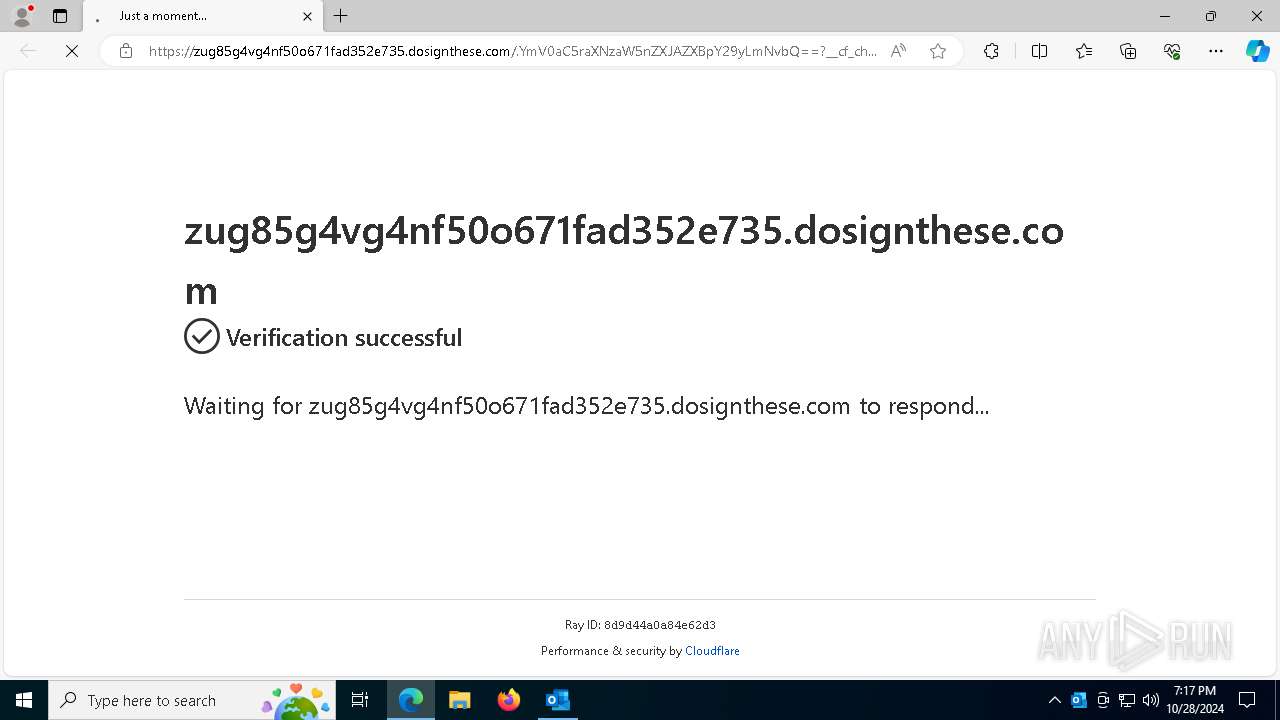The height and width of the screenshot is (720, 1280).
Task: Click 'Performance & security by' text
Action: 611,651
